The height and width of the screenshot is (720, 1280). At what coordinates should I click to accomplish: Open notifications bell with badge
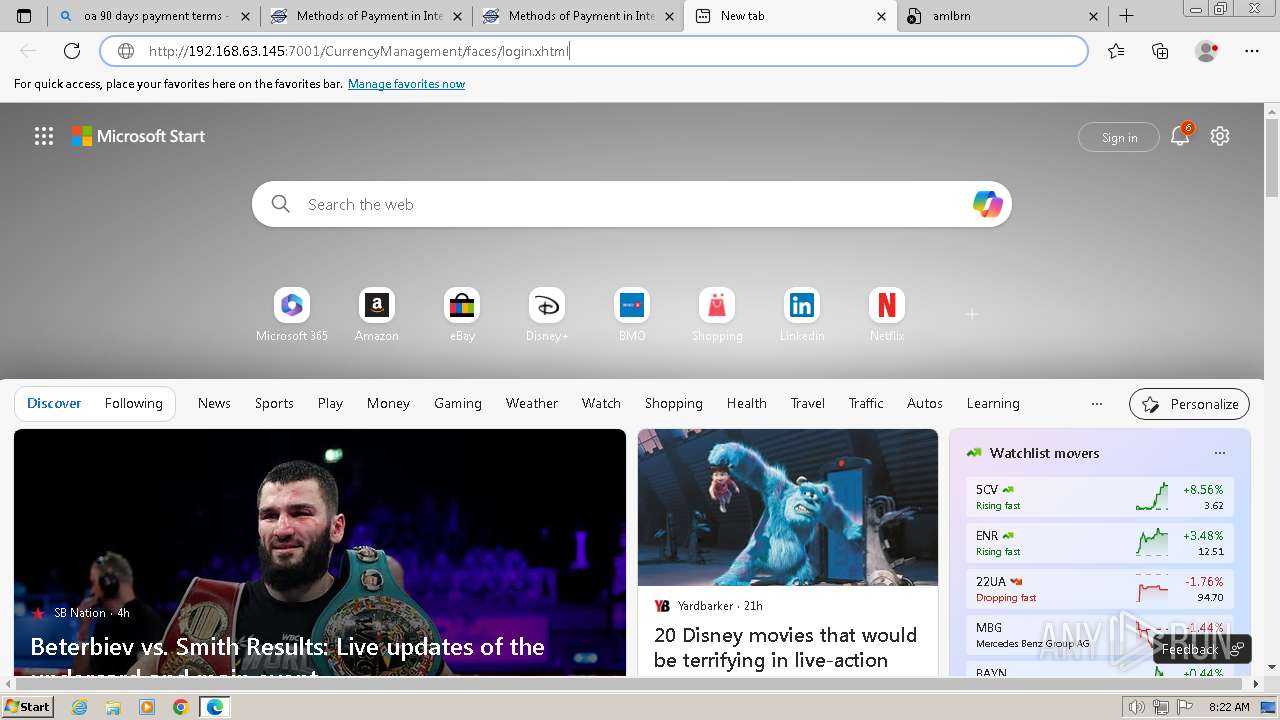click(x=1181, y=136)
